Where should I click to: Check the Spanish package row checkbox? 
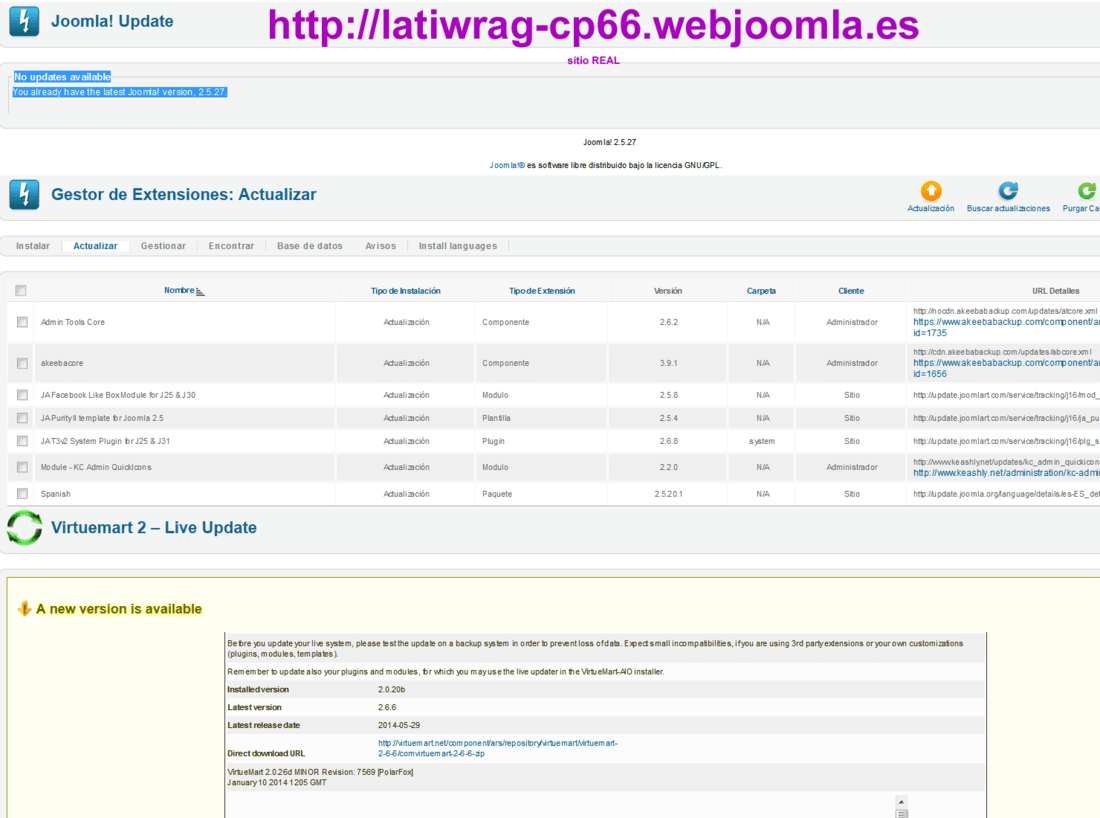click(x=22, y=494)
